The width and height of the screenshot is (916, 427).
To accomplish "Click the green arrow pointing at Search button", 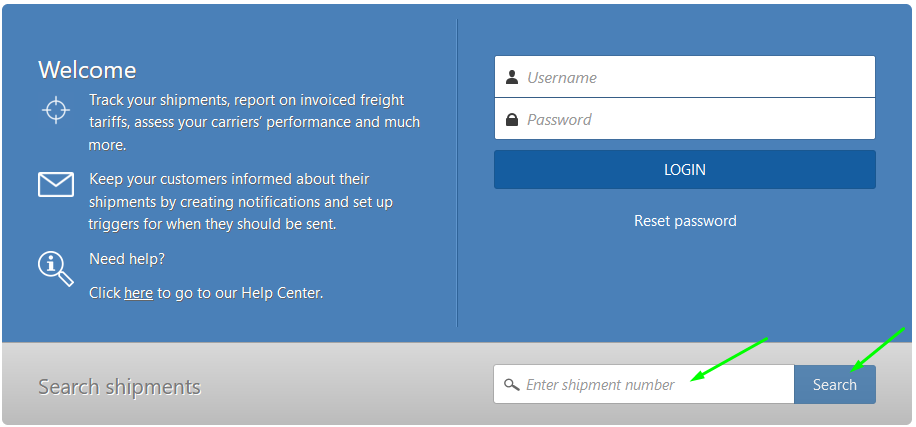I will 878,350.
